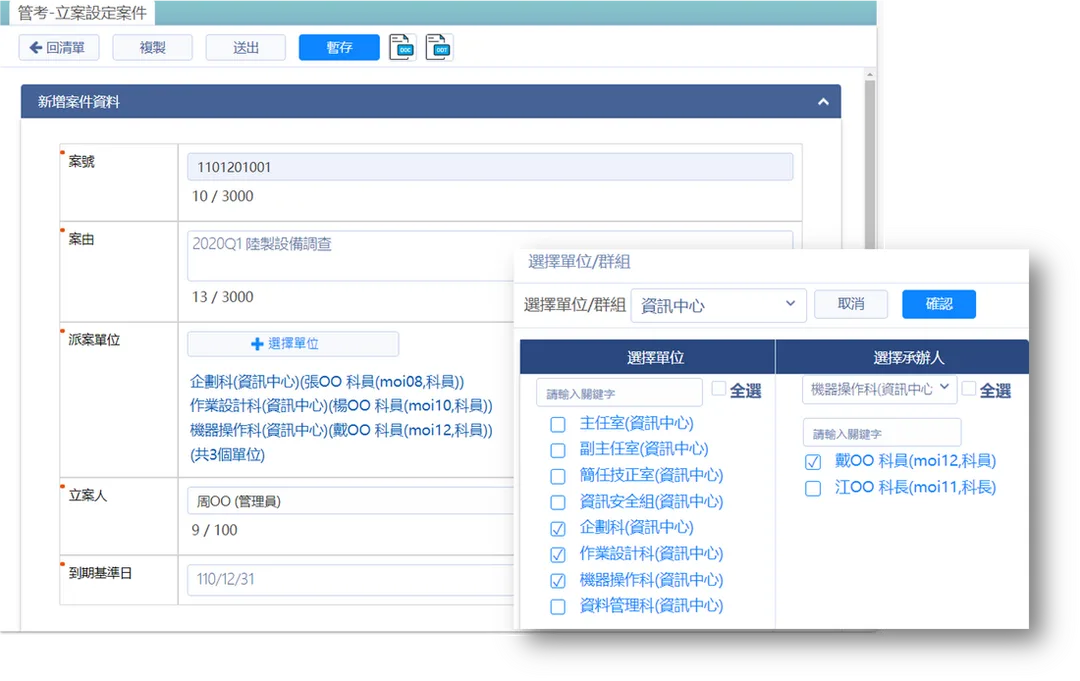Export the case as ODT file icon
Screen dimensions: 1080x681
coord(439,48)
